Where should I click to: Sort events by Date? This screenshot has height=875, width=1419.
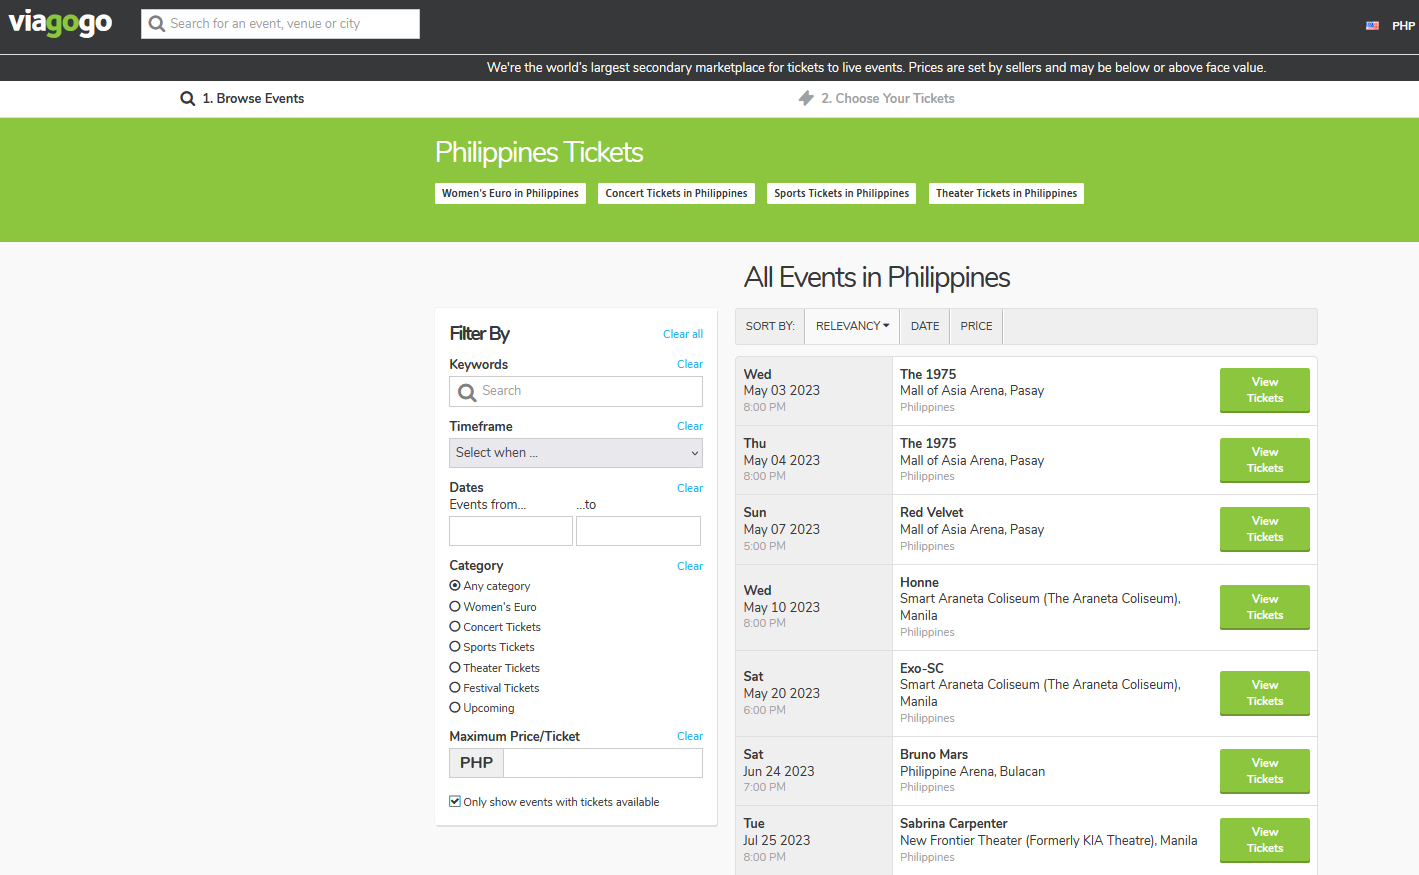(924, 326)
